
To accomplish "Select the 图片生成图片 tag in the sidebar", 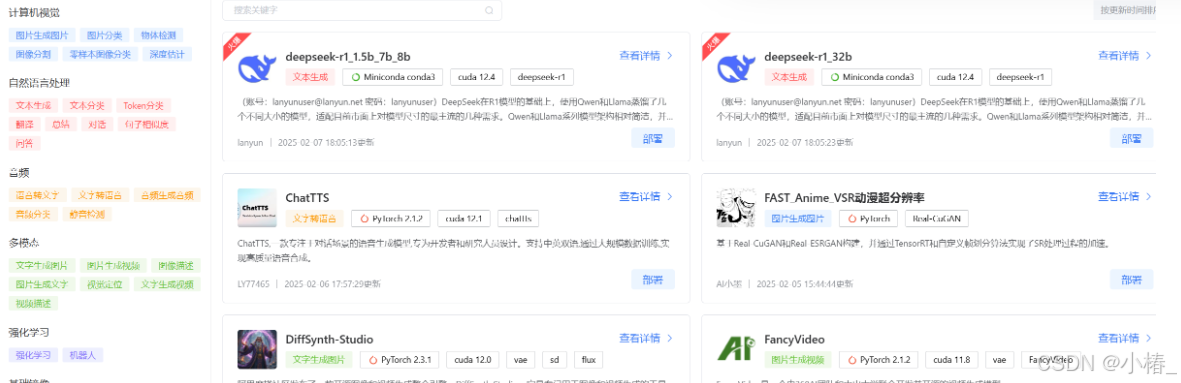I will (x=42, y=35).
